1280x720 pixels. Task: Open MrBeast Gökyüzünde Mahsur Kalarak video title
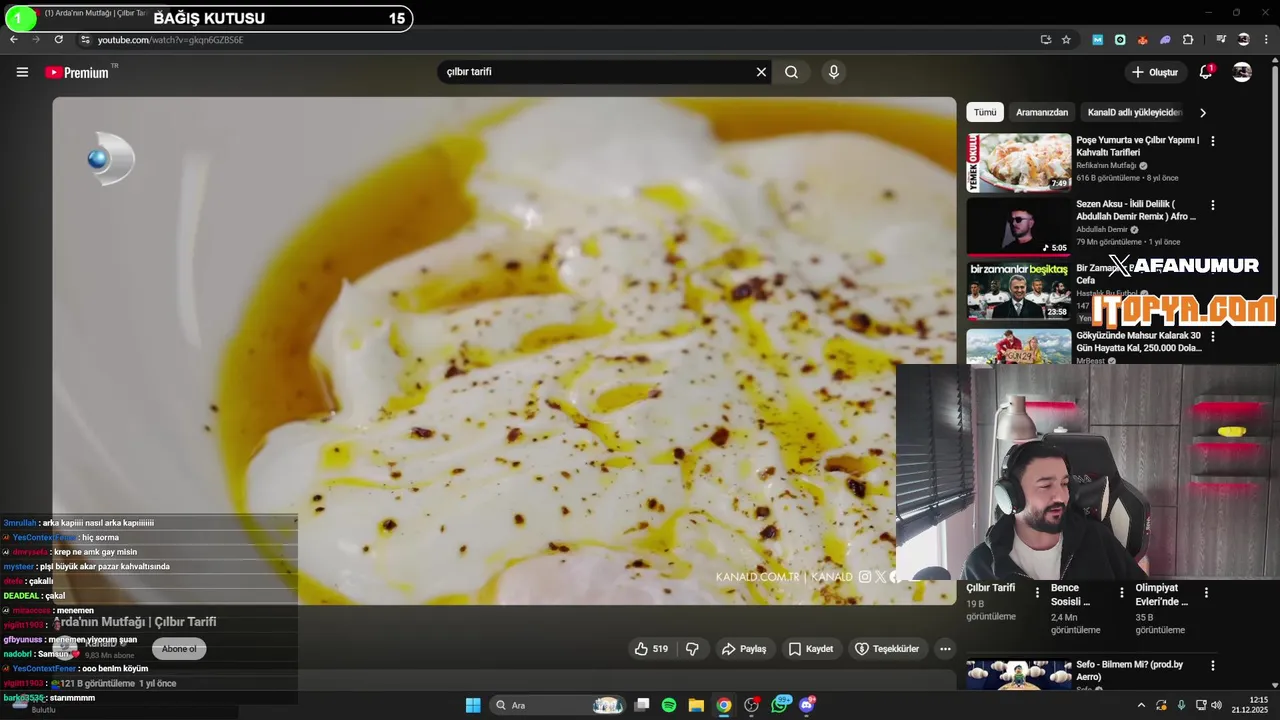click(x=1139, y=342)
